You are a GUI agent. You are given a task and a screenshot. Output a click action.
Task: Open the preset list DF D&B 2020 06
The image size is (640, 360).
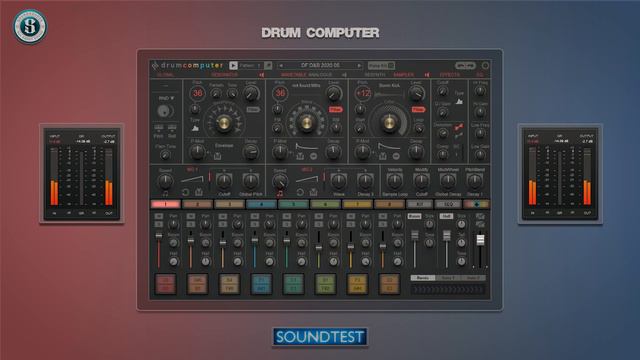(320, 65)
